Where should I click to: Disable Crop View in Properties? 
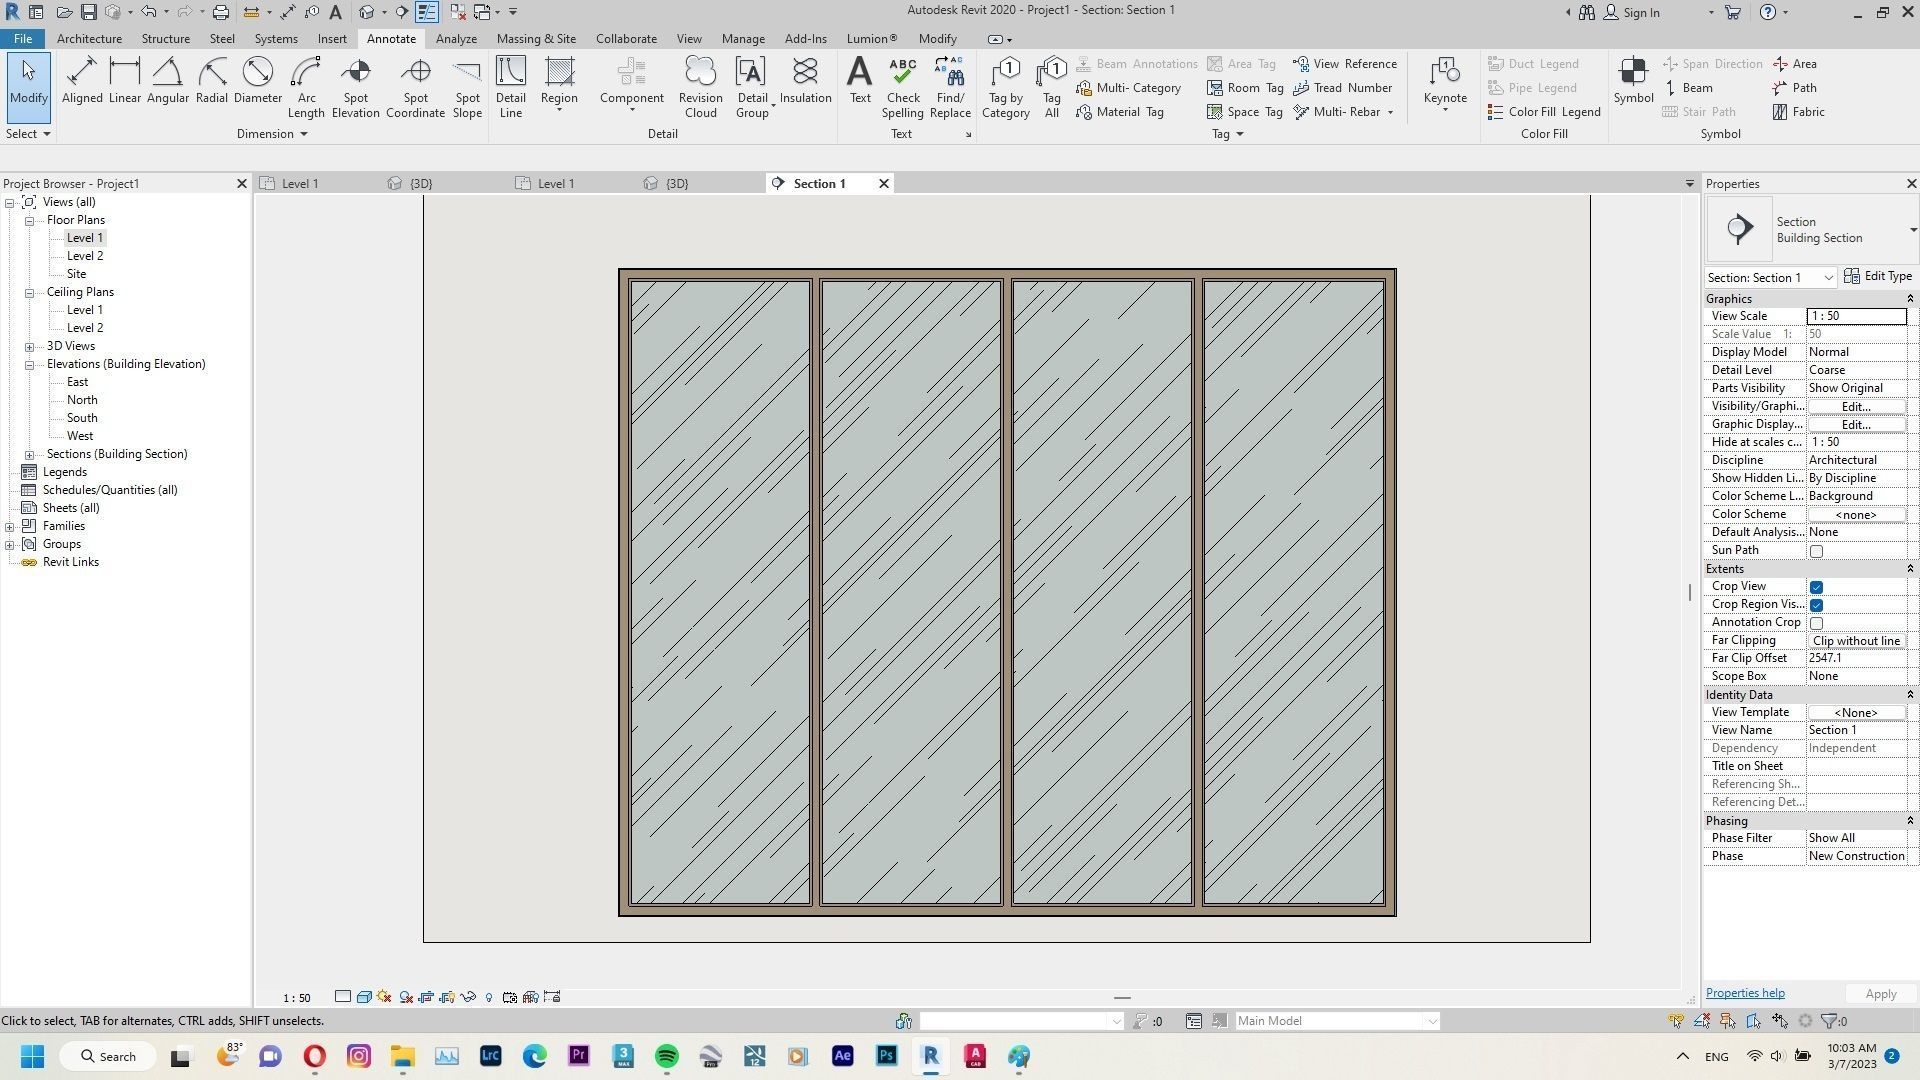point(1817,587)
